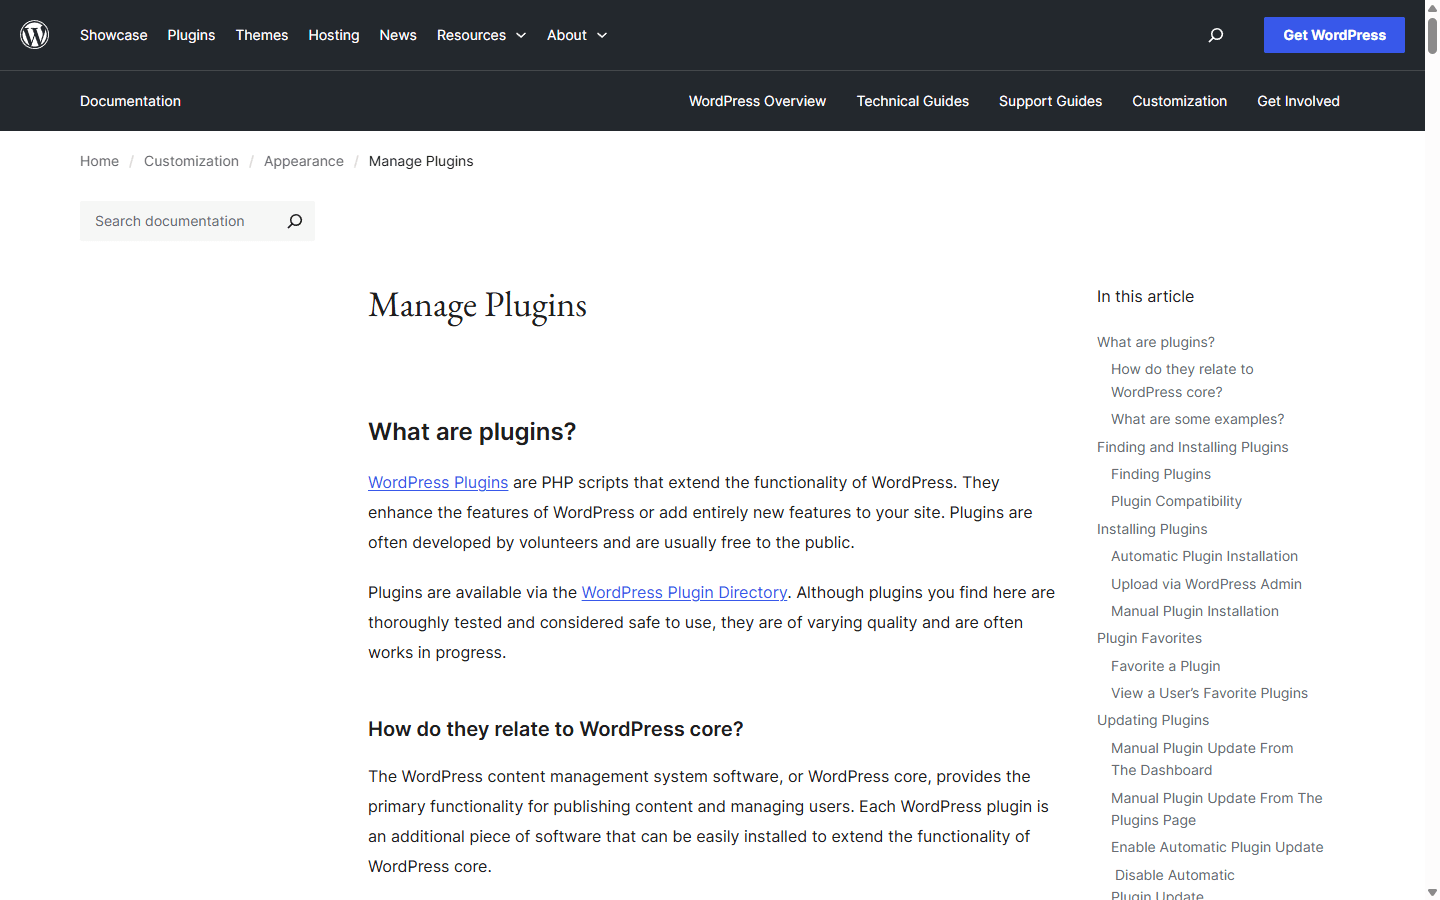Jump to 'What are some examples?' section
Image resolution: width=1440 pixels, height=900 pixels.
(1197, 419)
